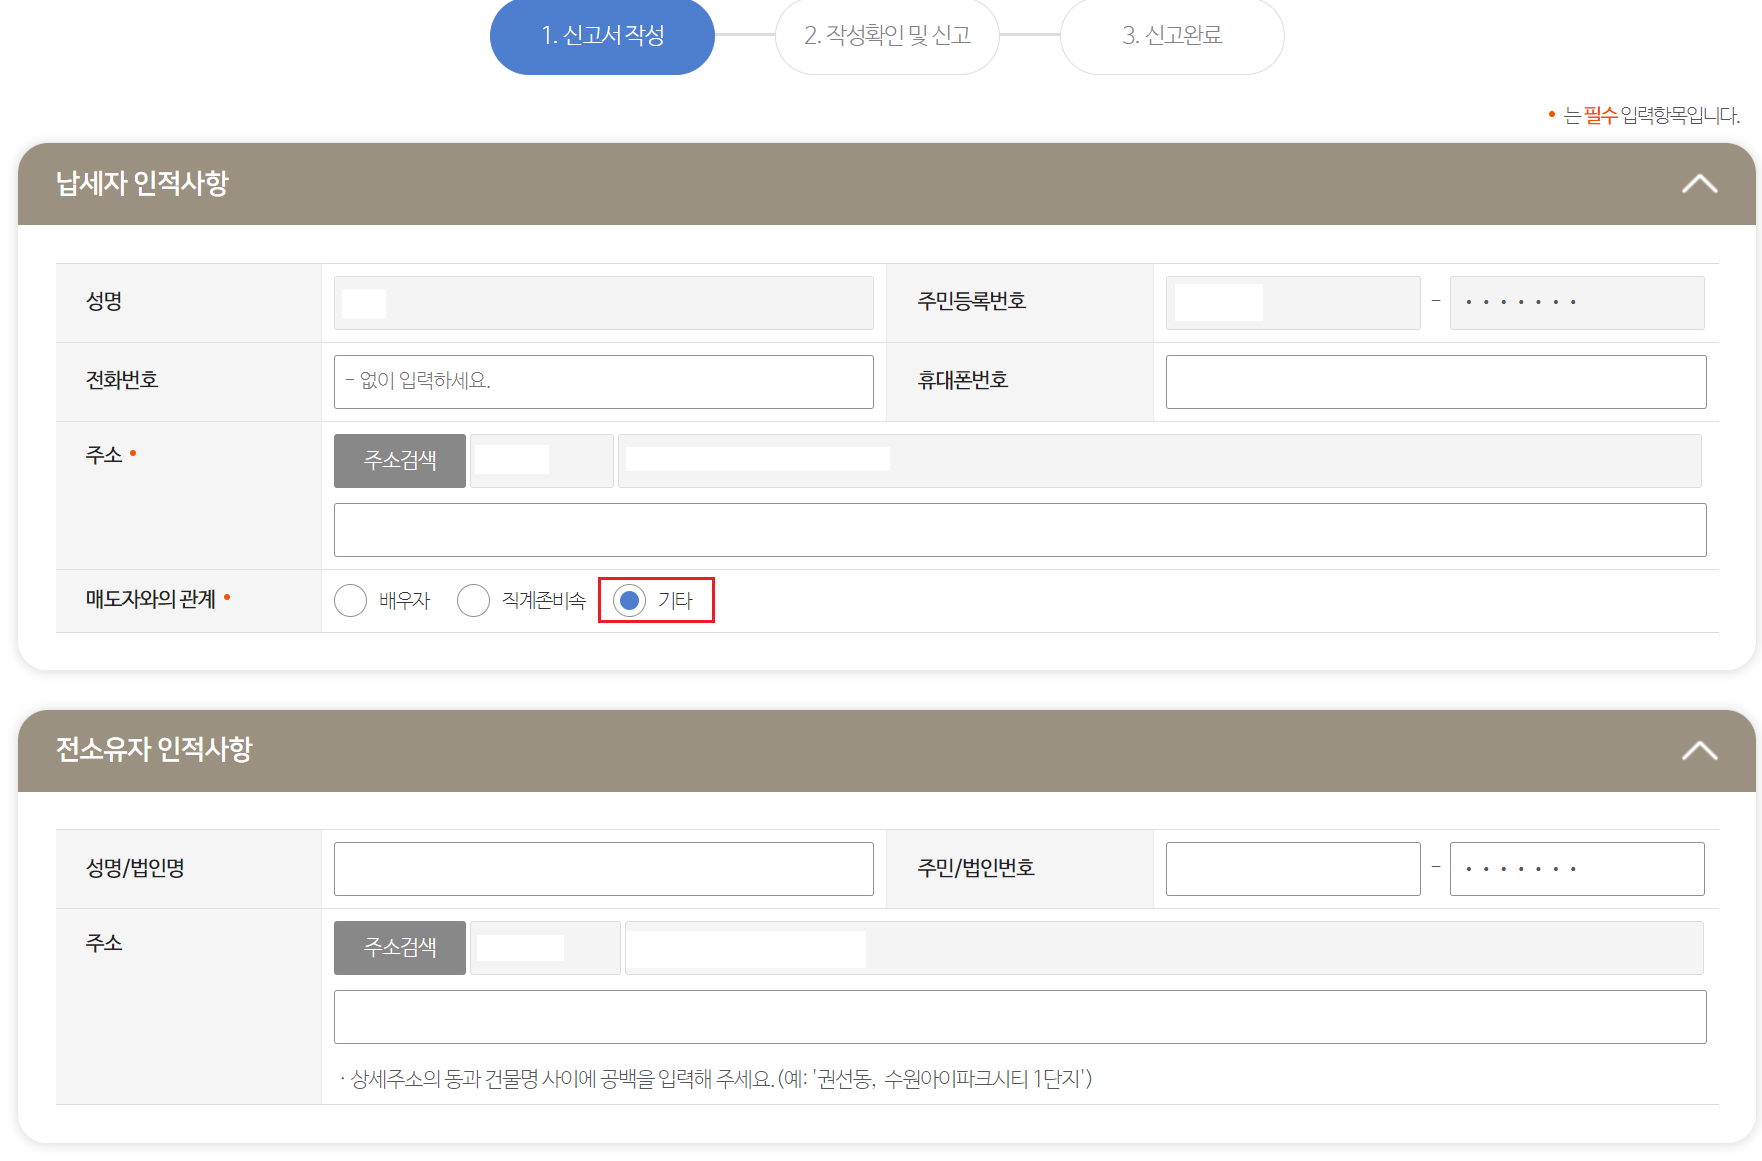Focus the 전화번호 input field
The height and width of the screenshot is (1161, 1762).
[x=604, y=382]
